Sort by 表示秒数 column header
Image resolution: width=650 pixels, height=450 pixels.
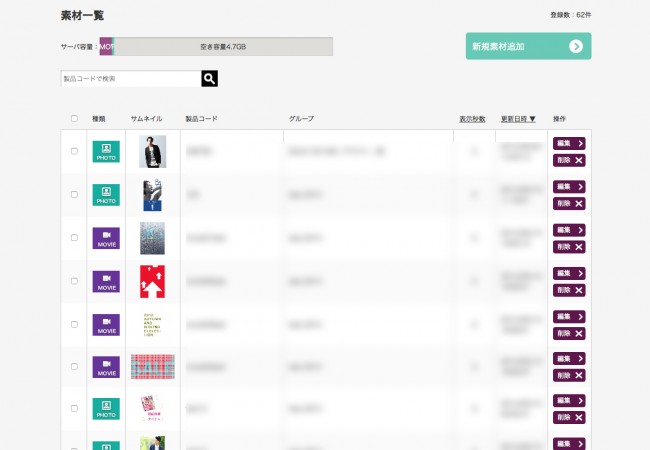[x=472, y=119]
